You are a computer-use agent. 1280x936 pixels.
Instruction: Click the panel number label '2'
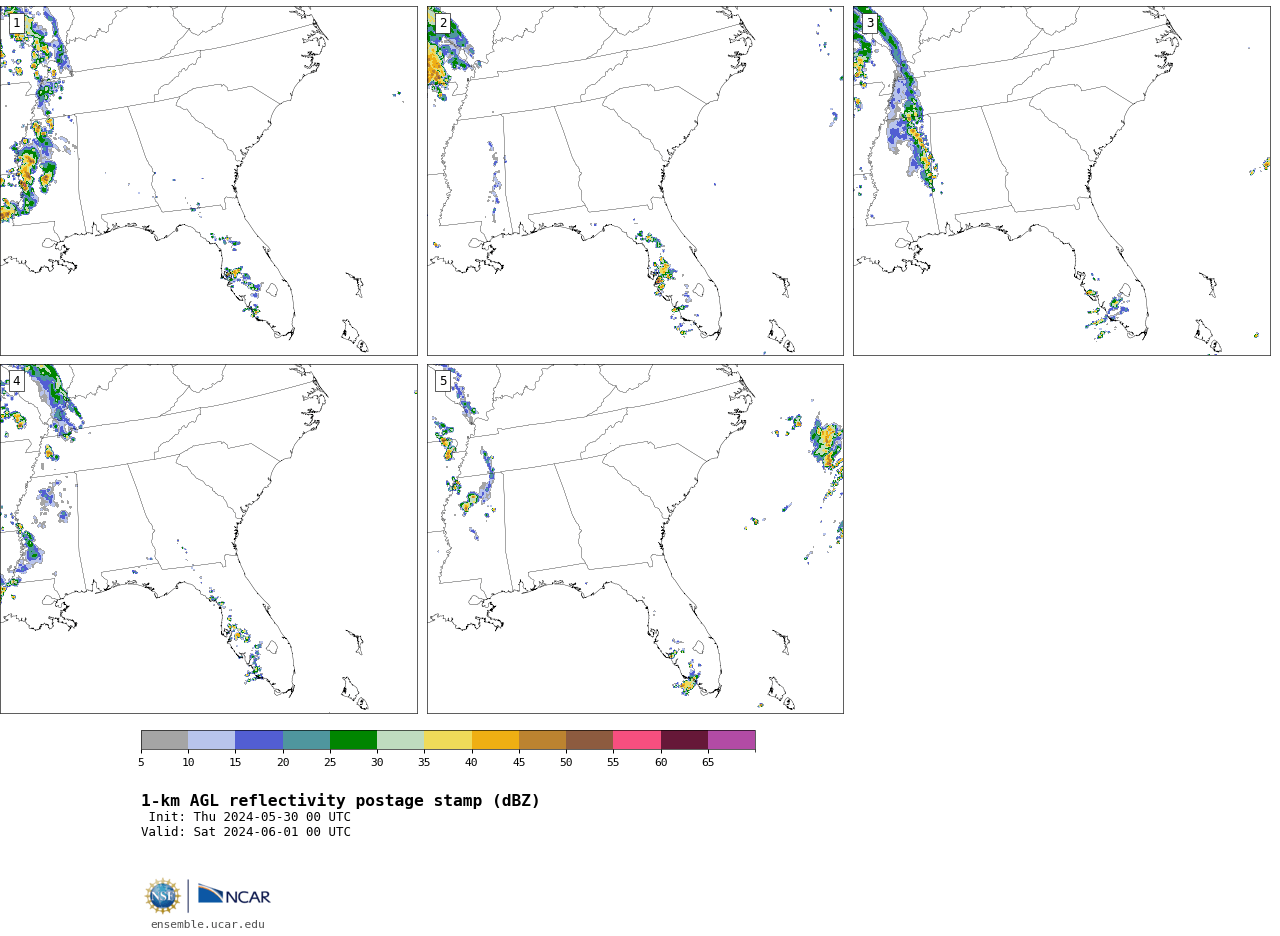[x=443, y=23]
